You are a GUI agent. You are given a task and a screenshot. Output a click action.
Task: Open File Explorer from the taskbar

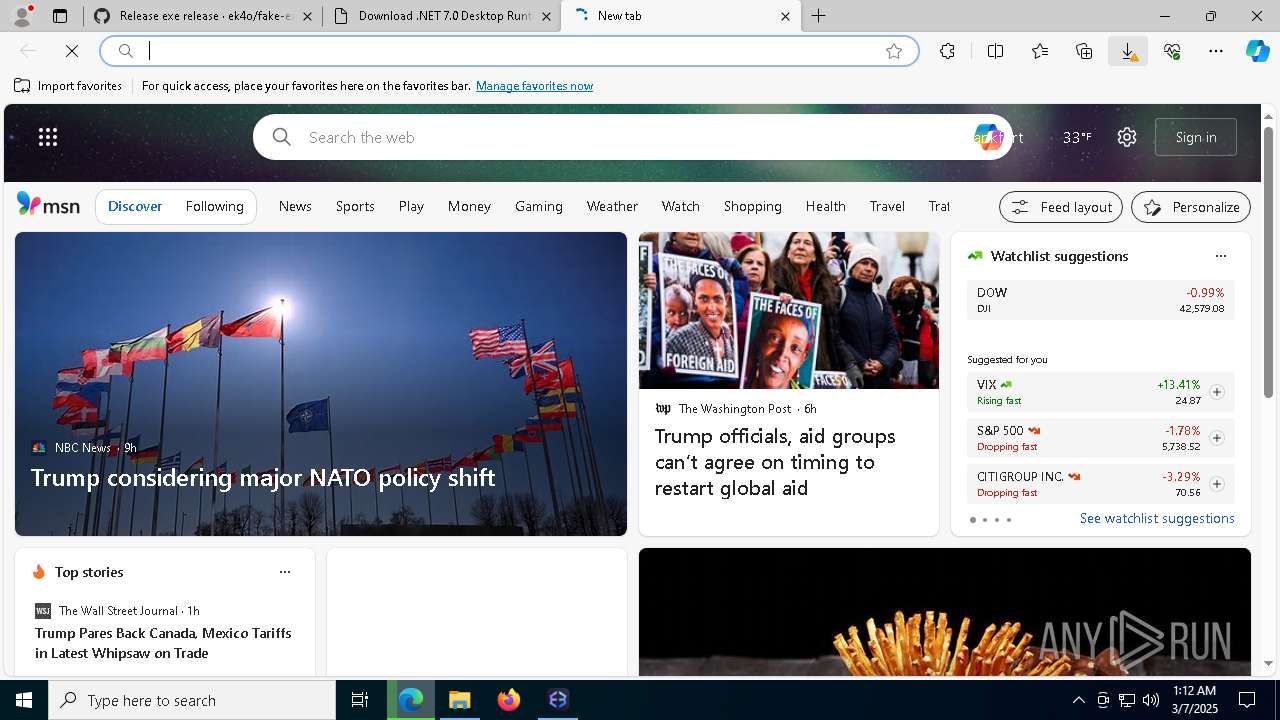[x=460, y=700]
